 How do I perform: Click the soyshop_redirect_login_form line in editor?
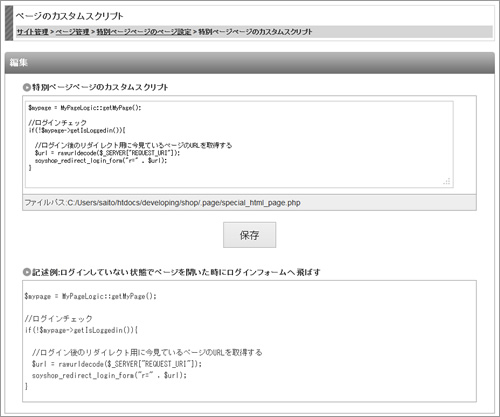[x=101, y=160]
